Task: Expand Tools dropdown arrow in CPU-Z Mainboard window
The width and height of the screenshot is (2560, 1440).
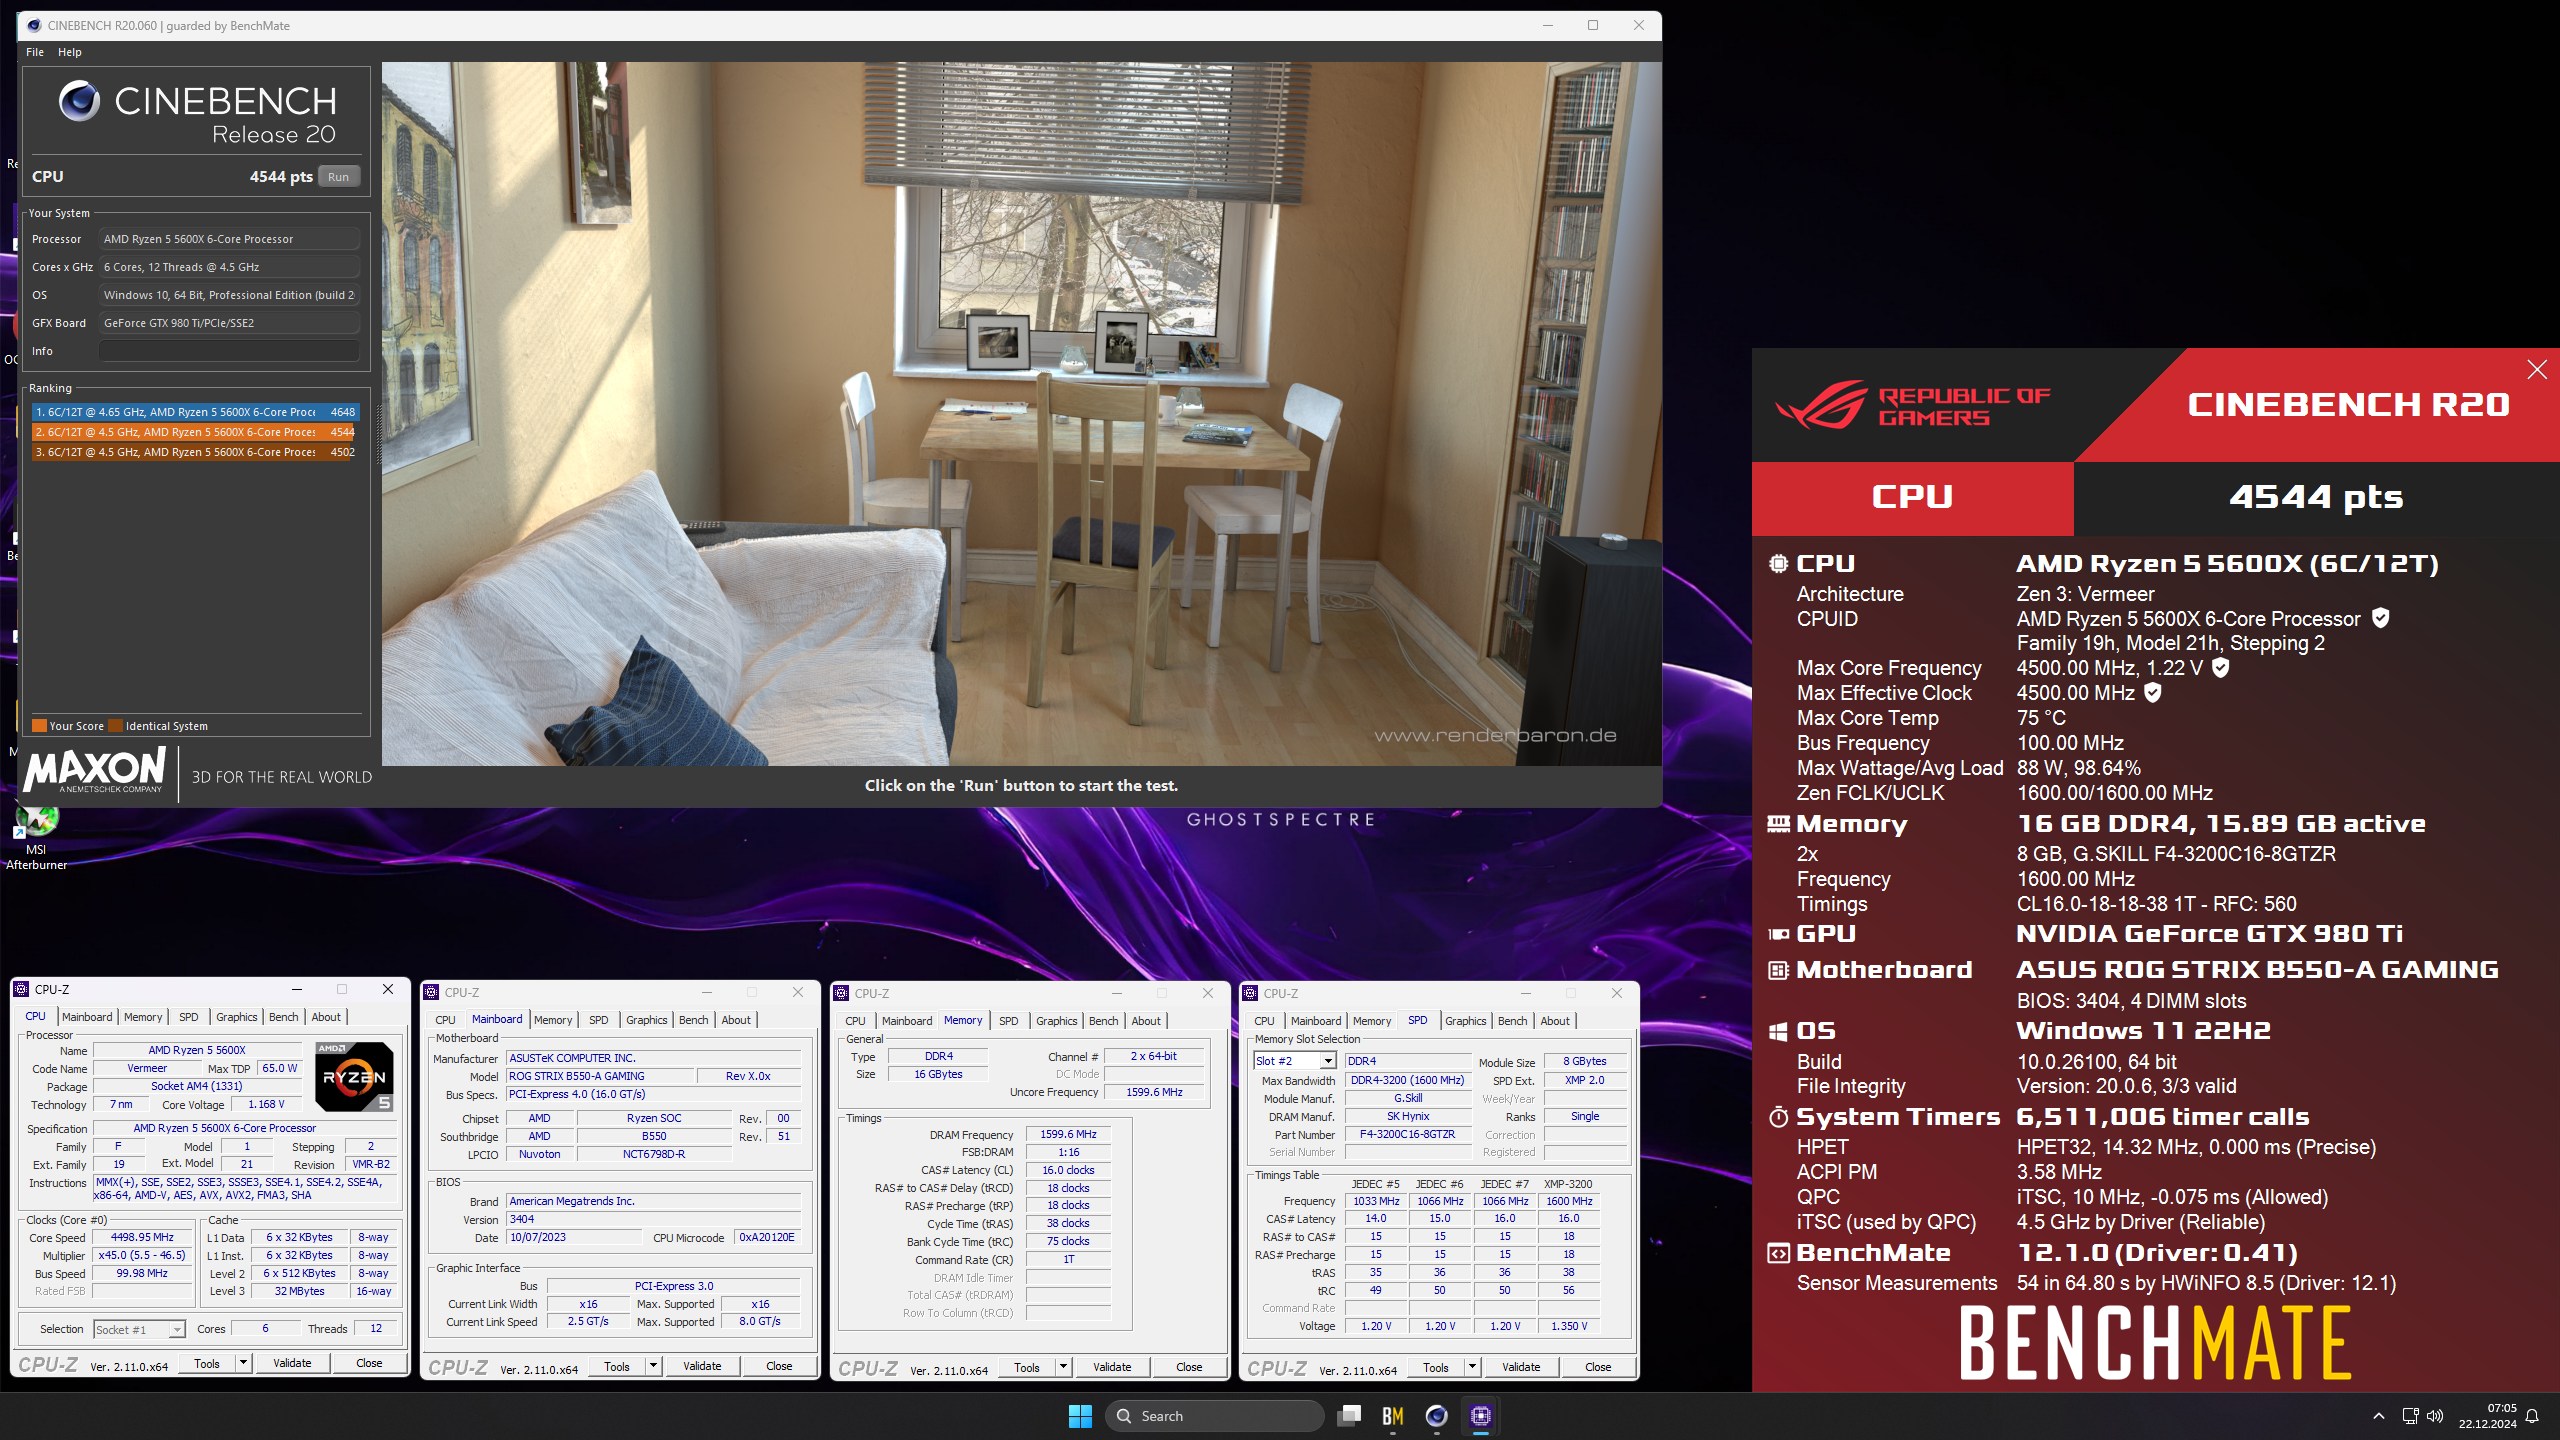Action: point(653,1366)
